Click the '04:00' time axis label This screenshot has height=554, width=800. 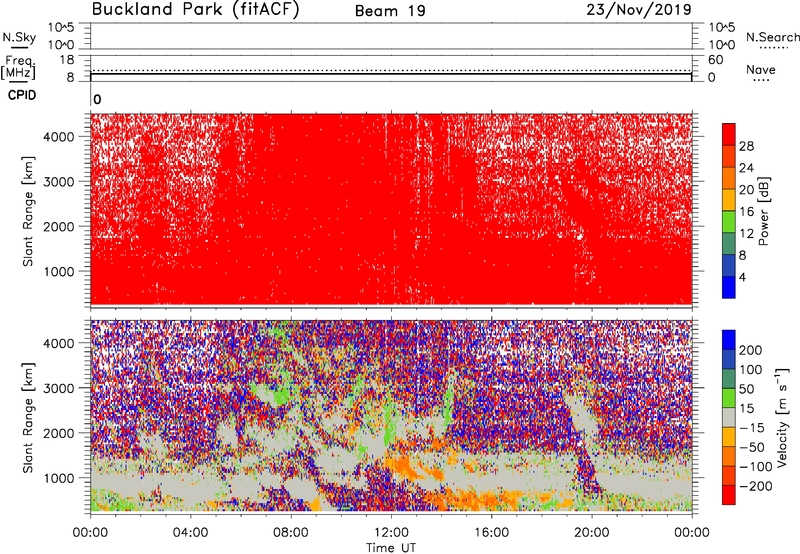[x=190, y=533]
